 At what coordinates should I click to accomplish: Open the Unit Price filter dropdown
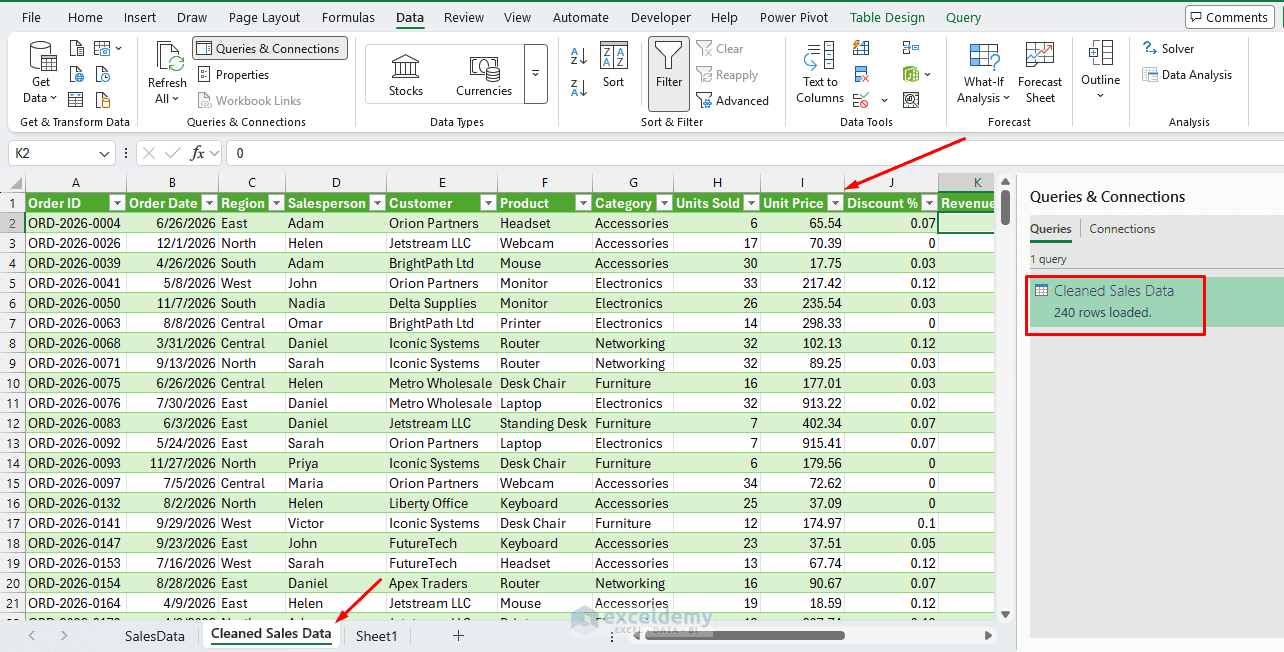click(x=835, y=203)
